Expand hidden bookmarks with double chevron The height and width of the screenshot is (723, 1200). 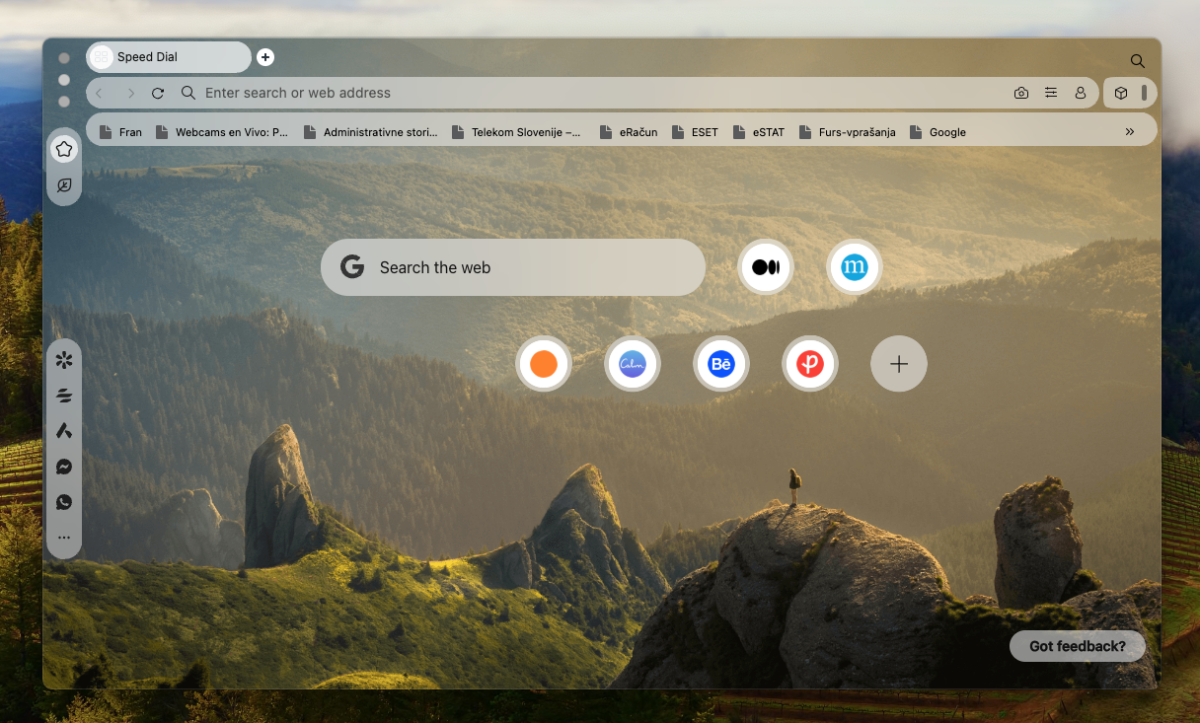point(1130,131)
